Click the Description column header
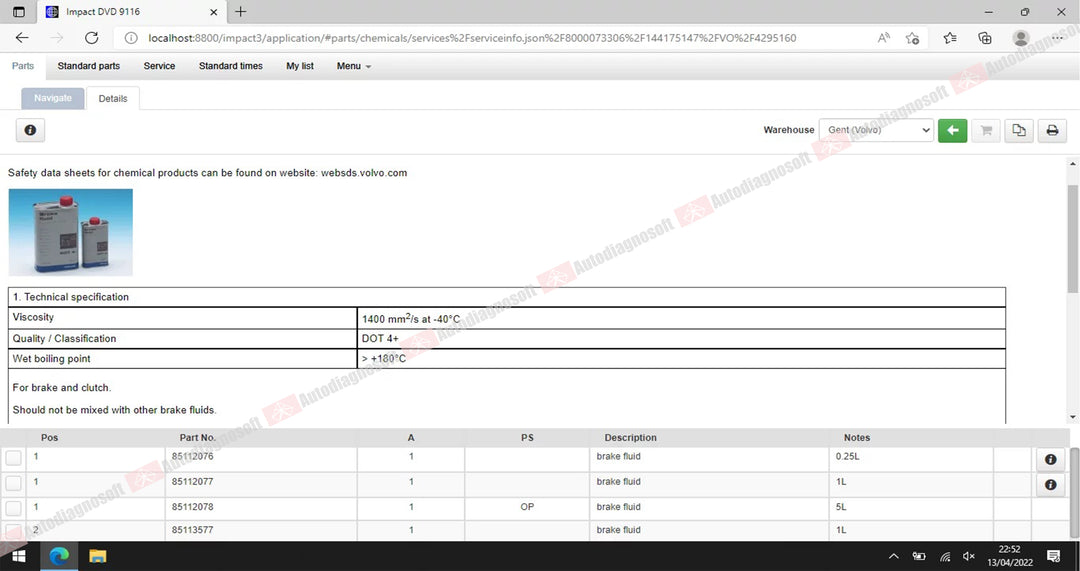The width and height of the screenshot is (1080, 571). (x=630, y=437)
